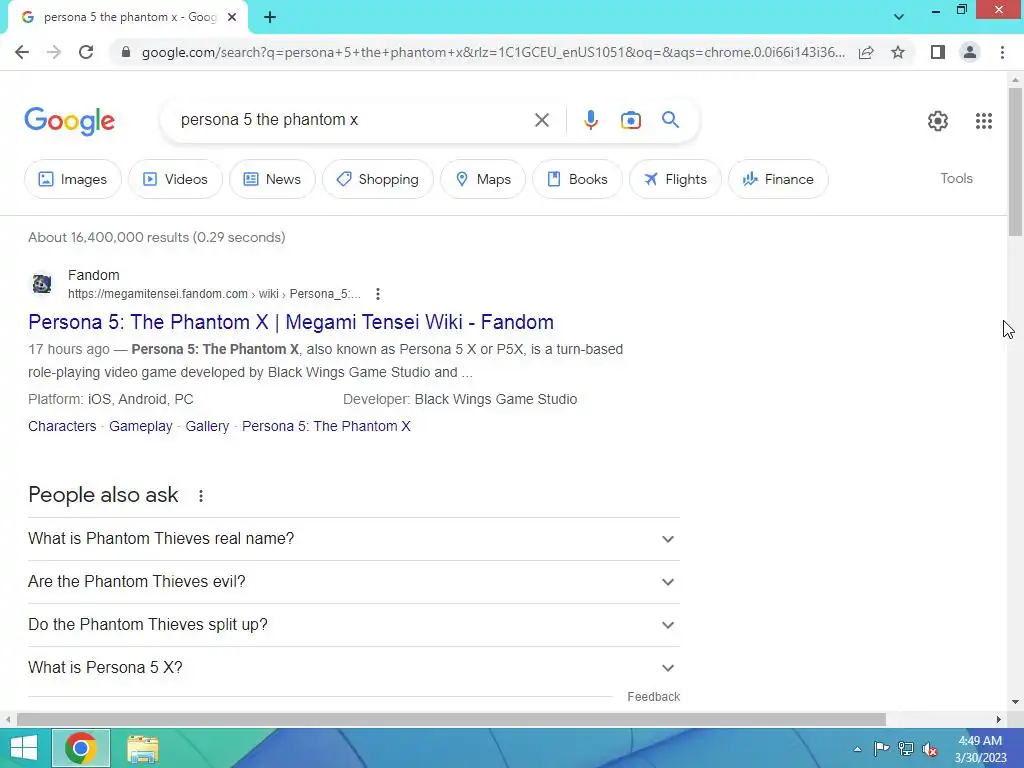Open the Gallery sitelink
1024x768 pixels.
tap(207, 426)
